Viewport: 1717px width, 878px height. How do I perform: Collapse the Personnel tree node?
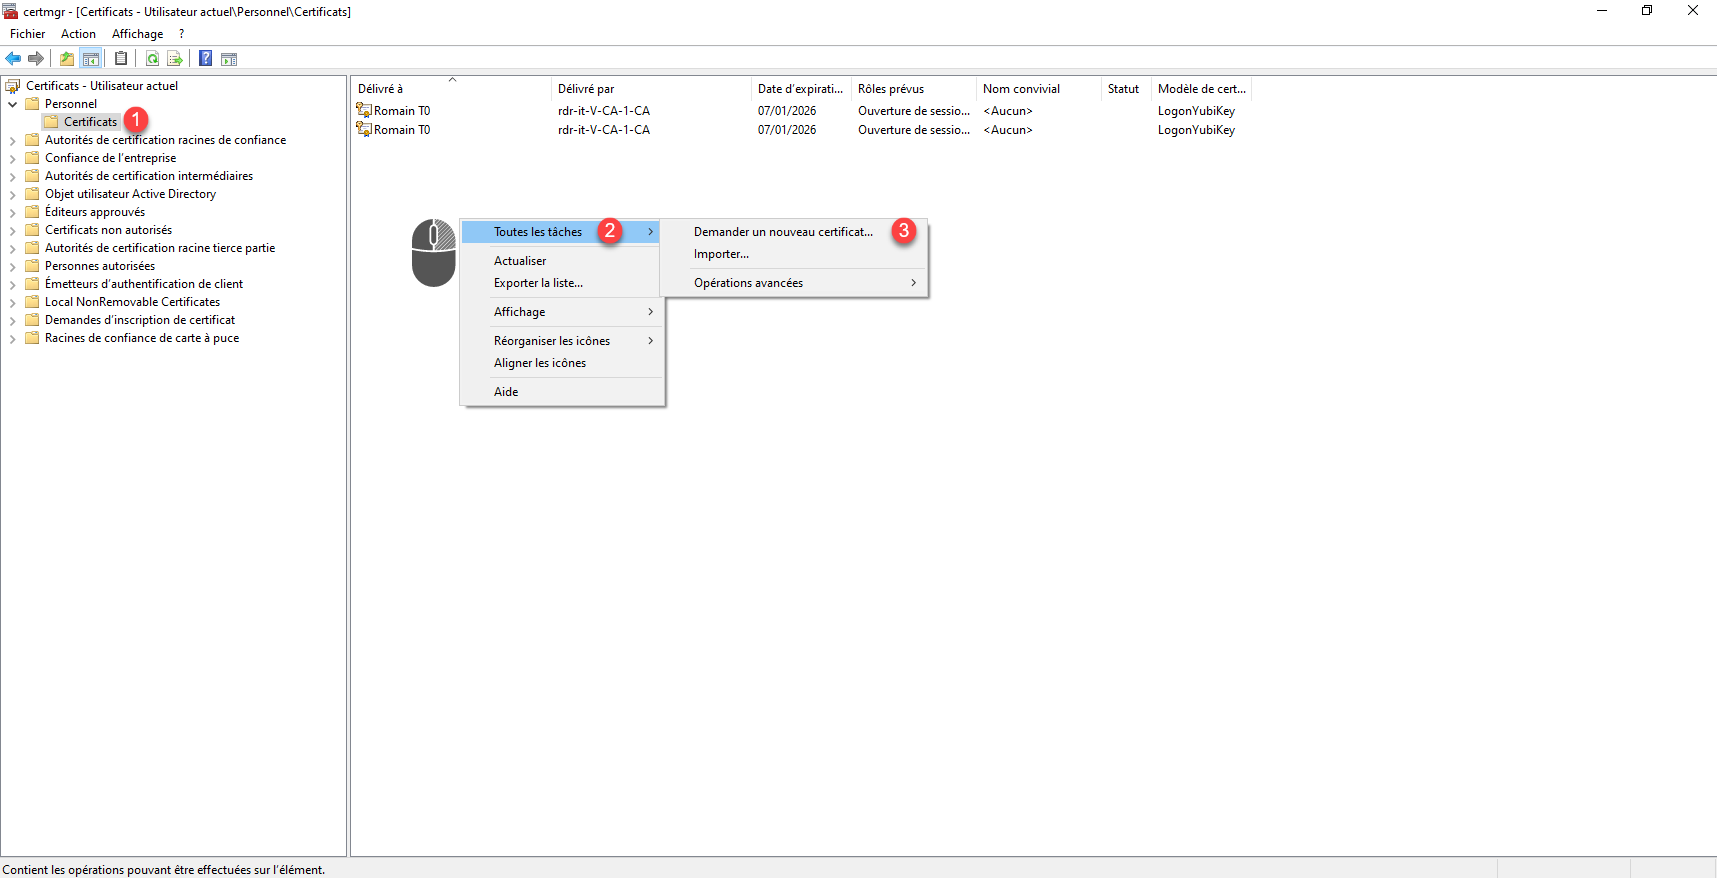(13, 104)
